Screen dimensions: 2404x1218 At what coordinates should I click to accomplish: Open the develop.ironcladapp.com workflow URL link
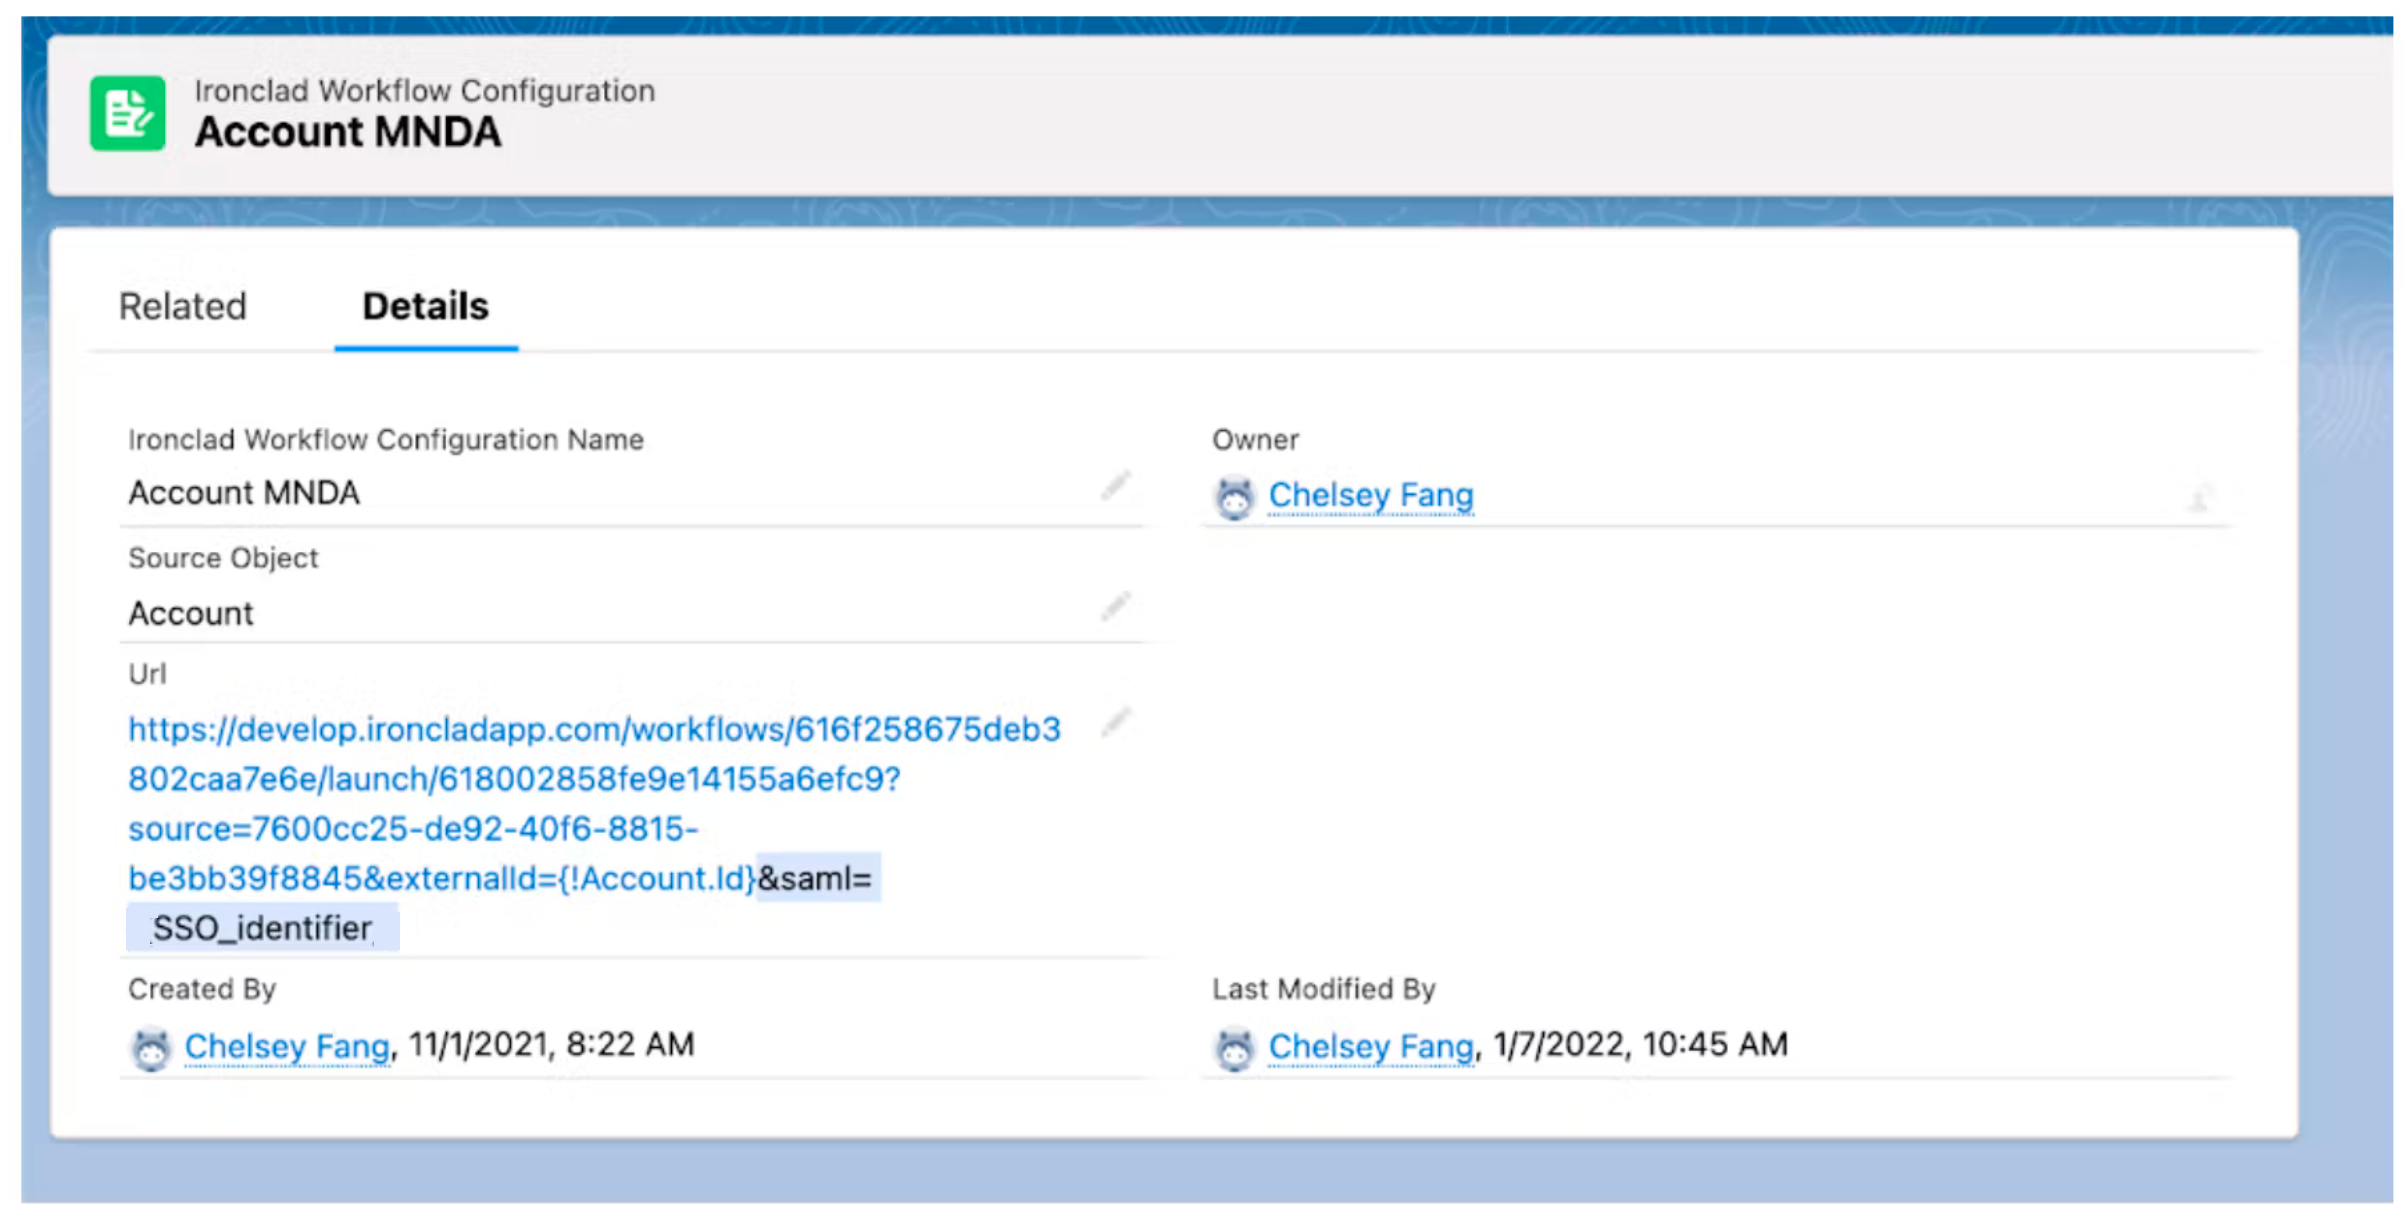coord(594,803)
